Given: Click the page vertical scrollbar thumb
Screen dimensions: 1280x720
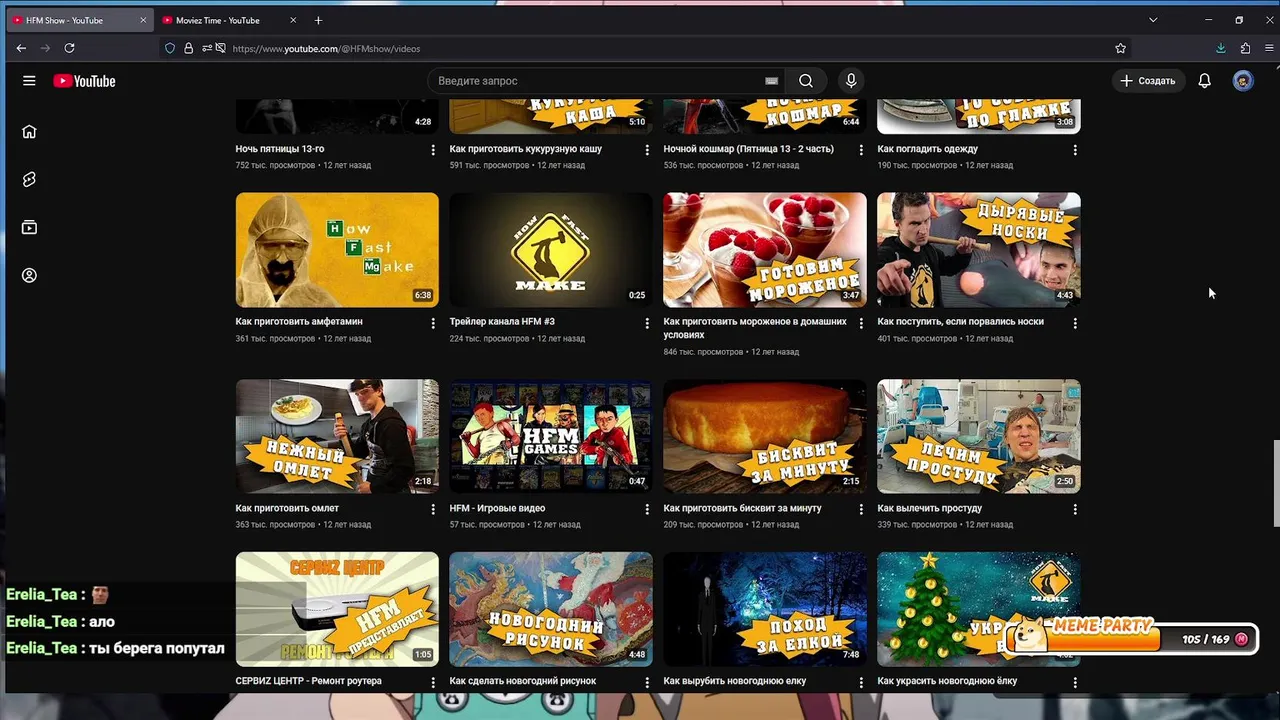Looking at the screenshot, I should point(1275,483).
